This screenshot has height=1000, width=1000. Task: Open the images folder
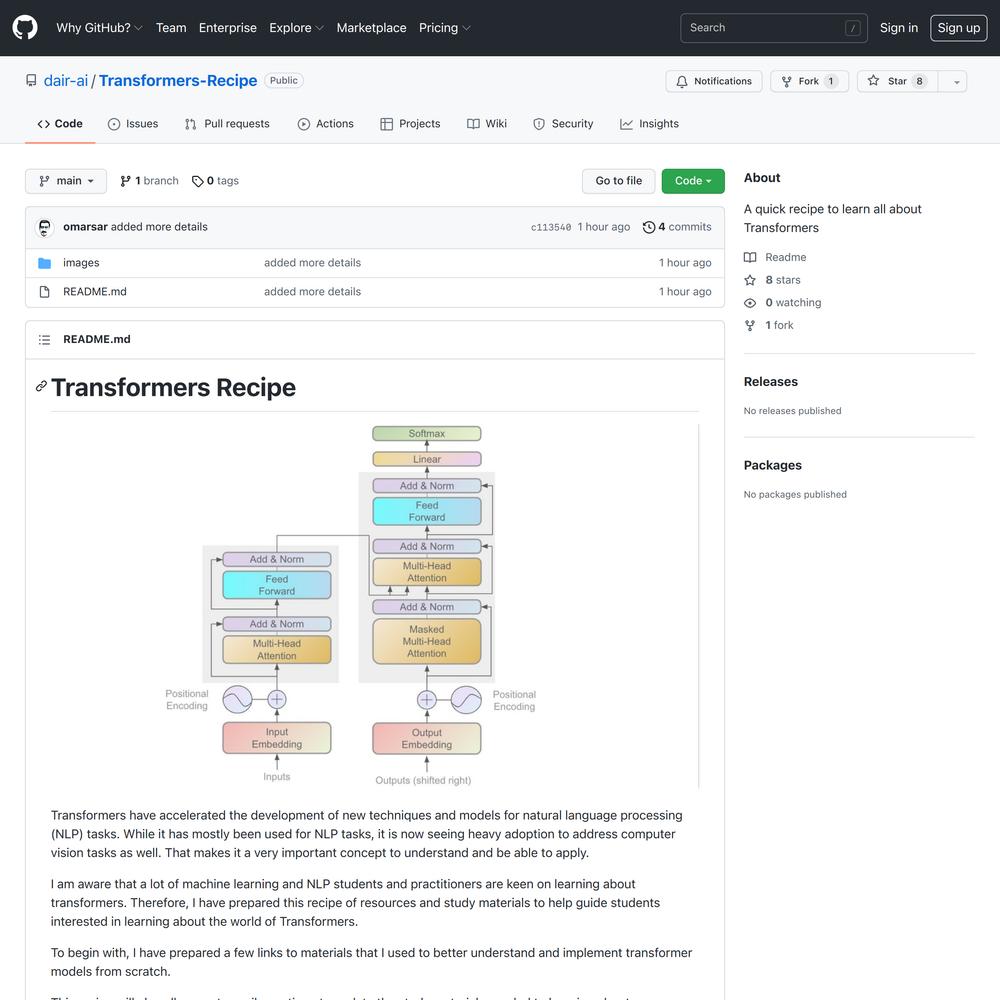81,263
